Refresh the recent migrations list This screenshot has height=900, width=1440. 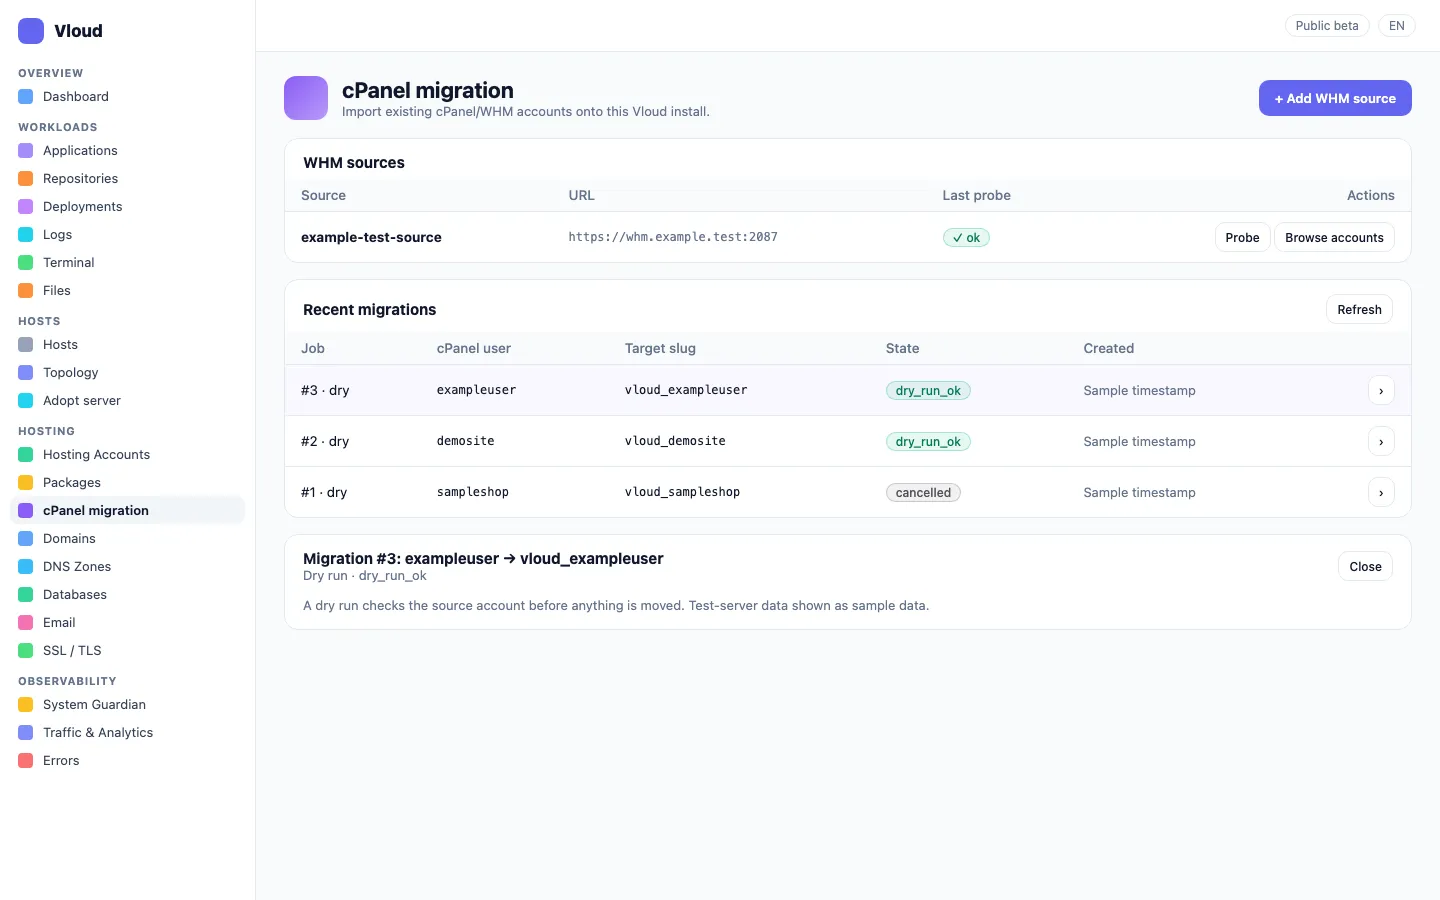coord(1359,310)
